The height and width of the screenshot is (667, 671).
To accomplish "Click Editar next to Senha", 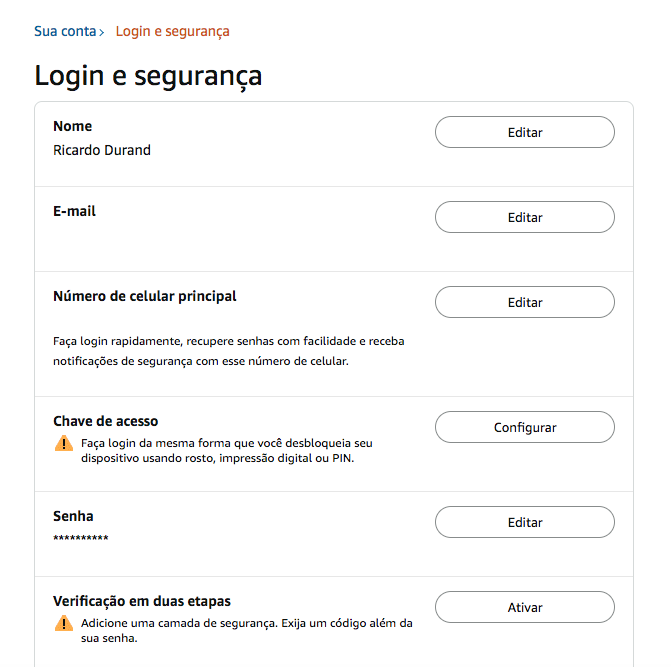I will (525, 522).
